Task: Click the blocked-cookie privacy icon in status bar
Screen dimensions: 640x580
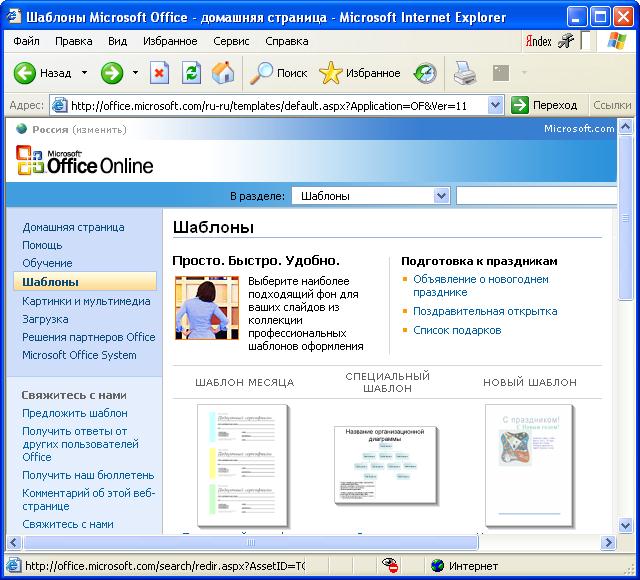Action: [390, 565]
